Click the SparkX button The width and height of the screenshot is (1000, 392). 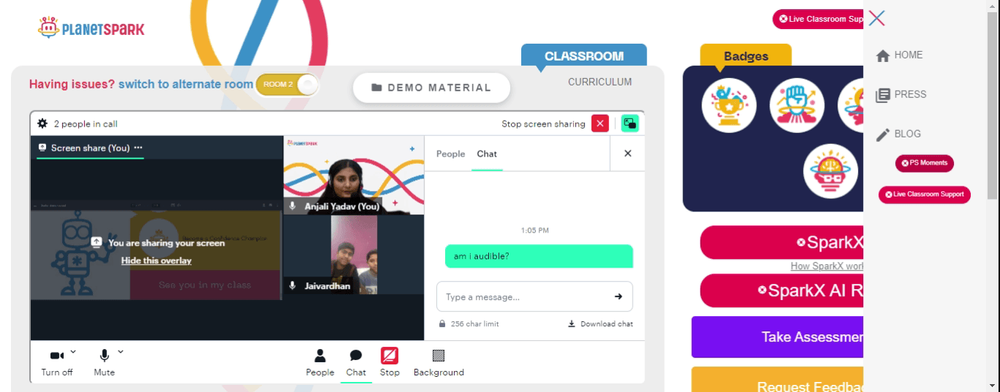[x=782, y=242]
